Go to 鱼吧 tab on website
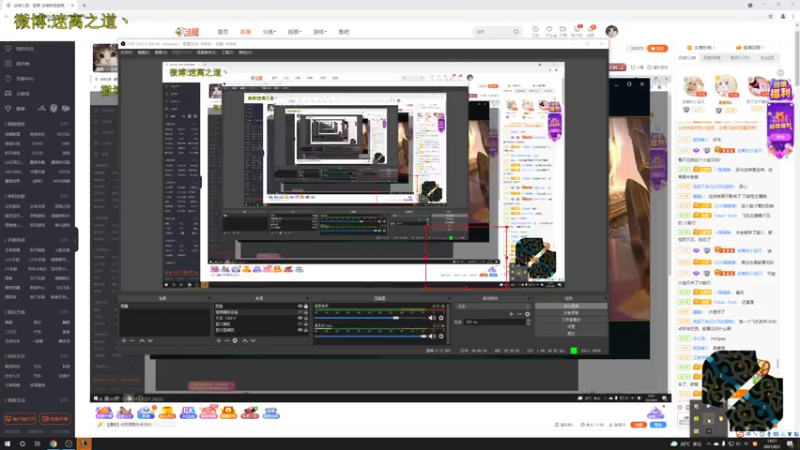The height and width of the screenshot is (450, 800). pyautogui.click(x=344, y=32)
